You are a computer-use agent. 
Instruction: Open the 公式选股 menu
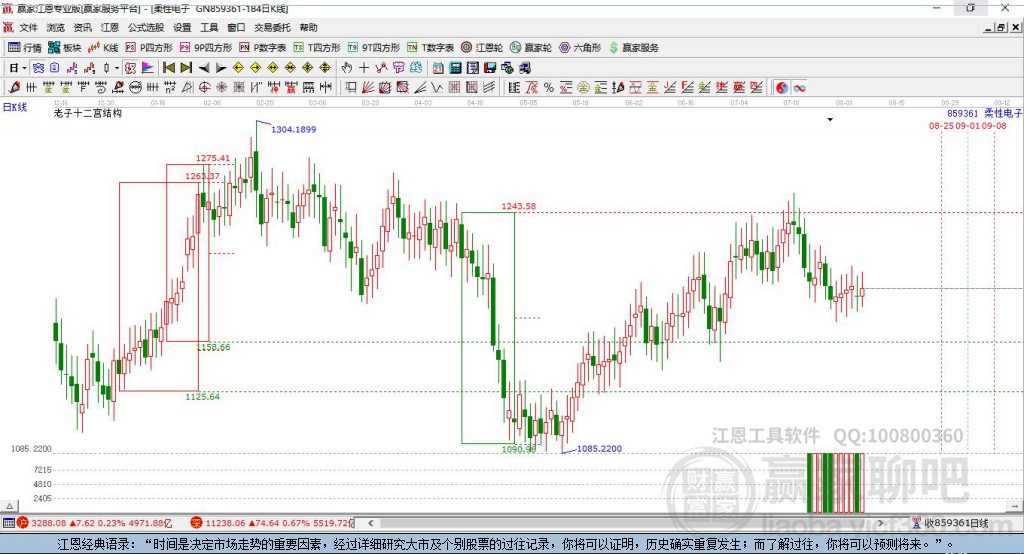(146, 27)
